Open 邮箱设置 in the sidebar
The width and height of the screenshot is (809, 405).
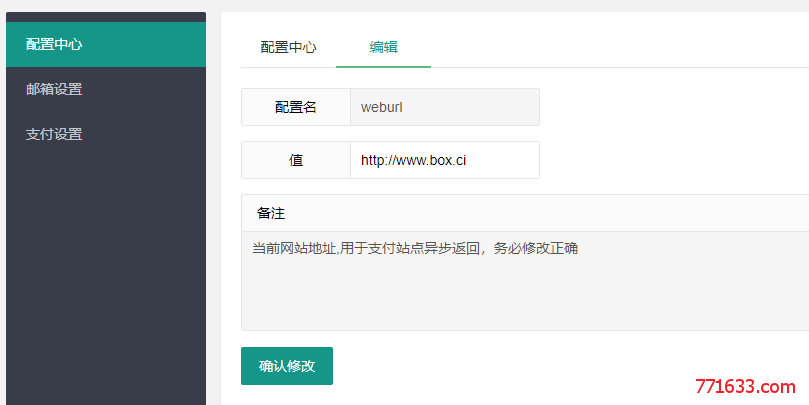coord(106,89)
